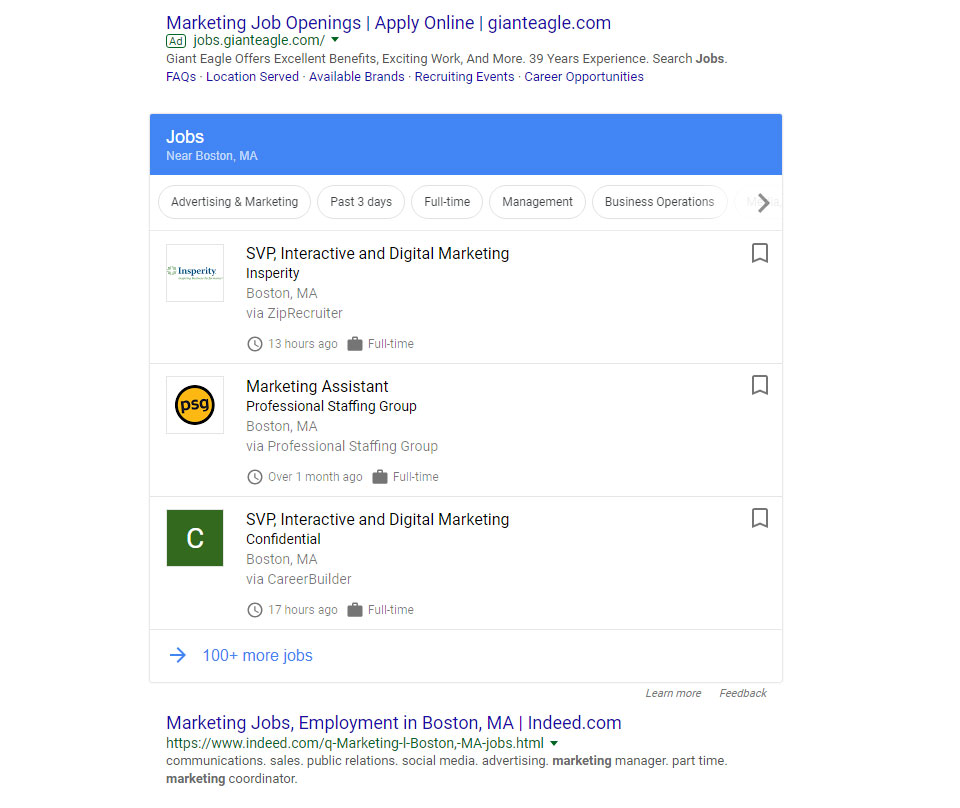Click 'Over 1 month ago' posting time
Image resolution: width=960 pixels, height=808 pixels.
click(x=315, y=477)
